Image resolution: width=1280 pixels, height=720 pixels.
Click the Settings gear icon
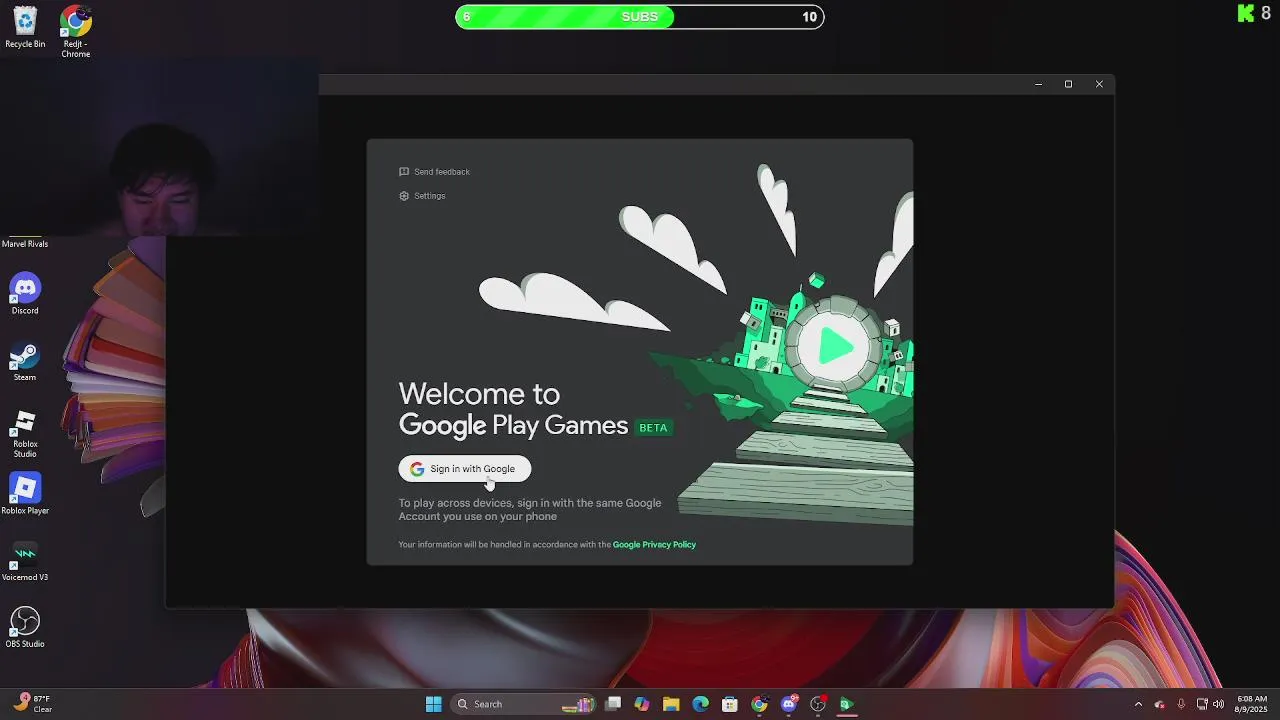[404, 196]
